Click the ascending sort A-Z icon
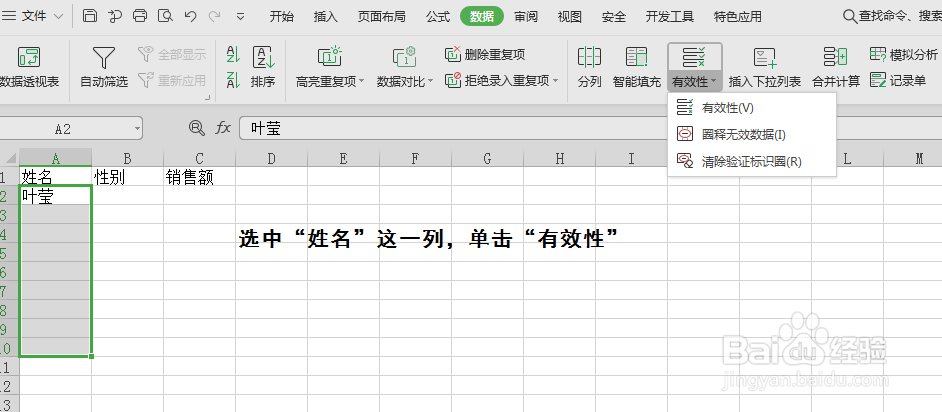 [x=233, y=55]
